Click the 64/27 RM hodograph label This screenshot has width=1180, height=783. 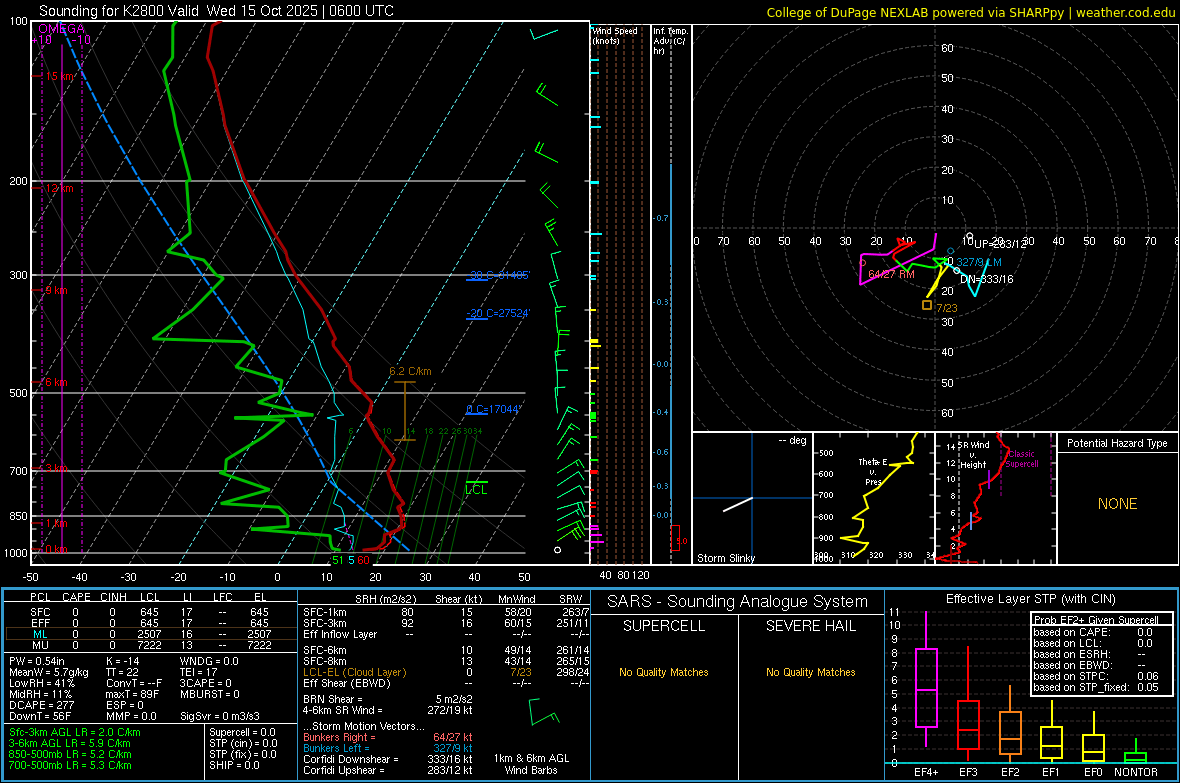891,274
